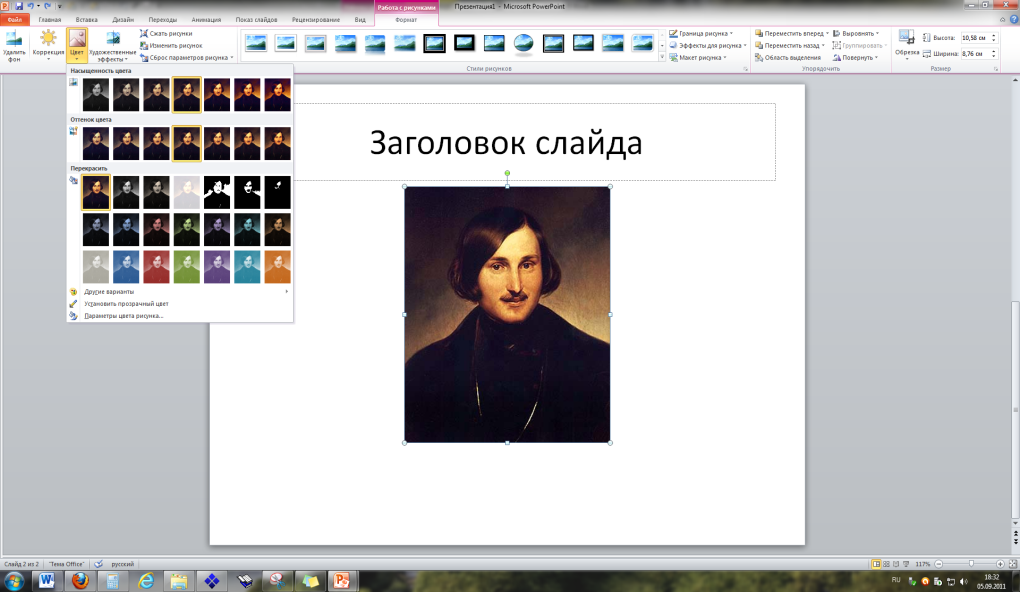Viewport: 1020px width, 592px height.
Task: Click the green rotation handle above picture
Action: coord(507,173)
